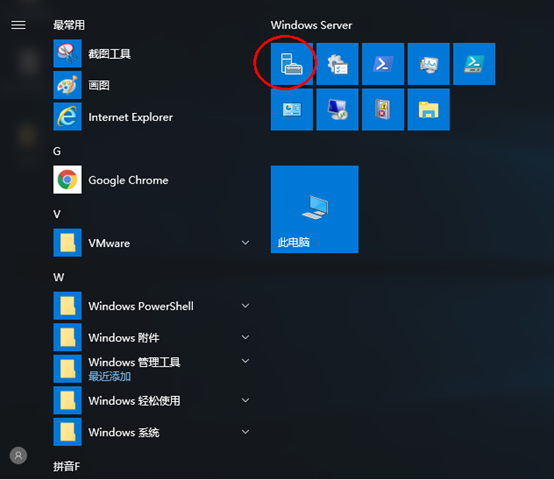Image resolution: width=554 pixels, height=480 pixels.
Task: Click the 拼音F group header
Action: click(x=67, y=467)
